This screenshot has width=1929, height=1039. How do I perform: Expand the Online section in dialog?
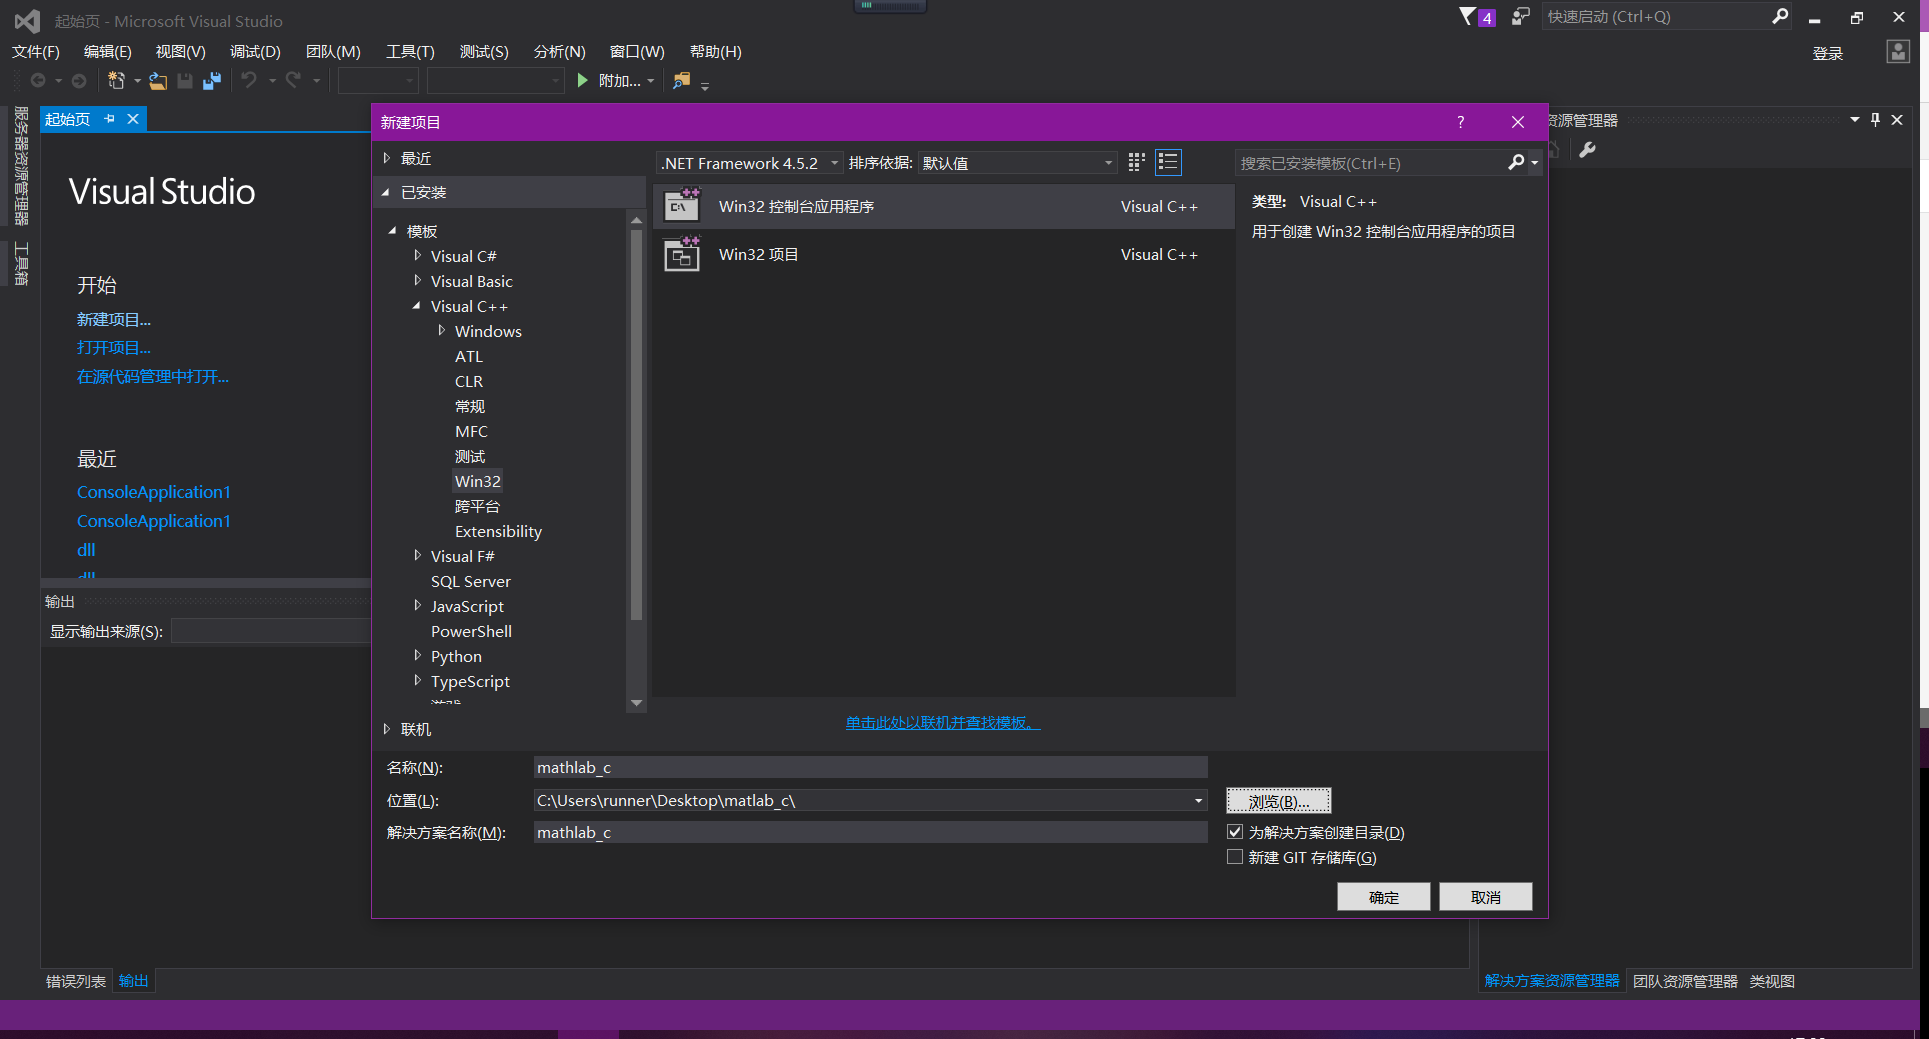pos(386,729)
